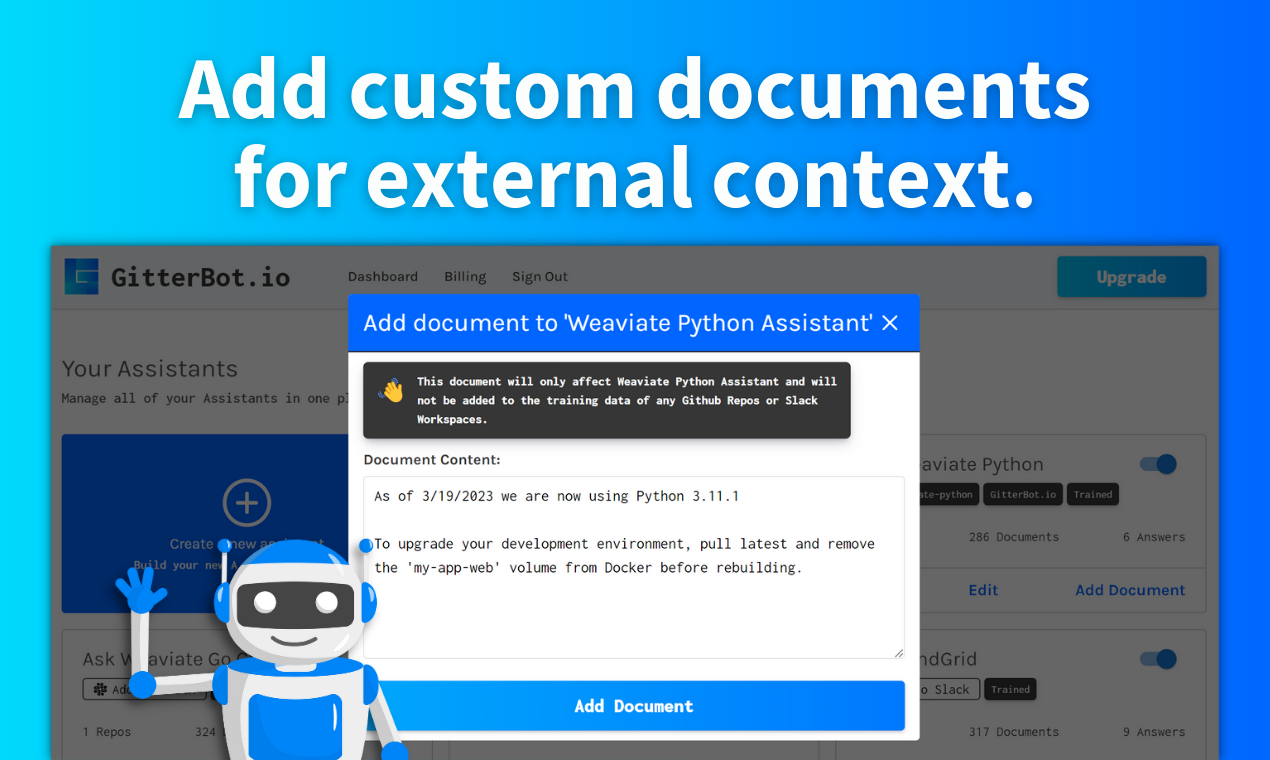Click the 'Document Content:' label
This screenshot has width=1270, height=760.
coord(432,460)
